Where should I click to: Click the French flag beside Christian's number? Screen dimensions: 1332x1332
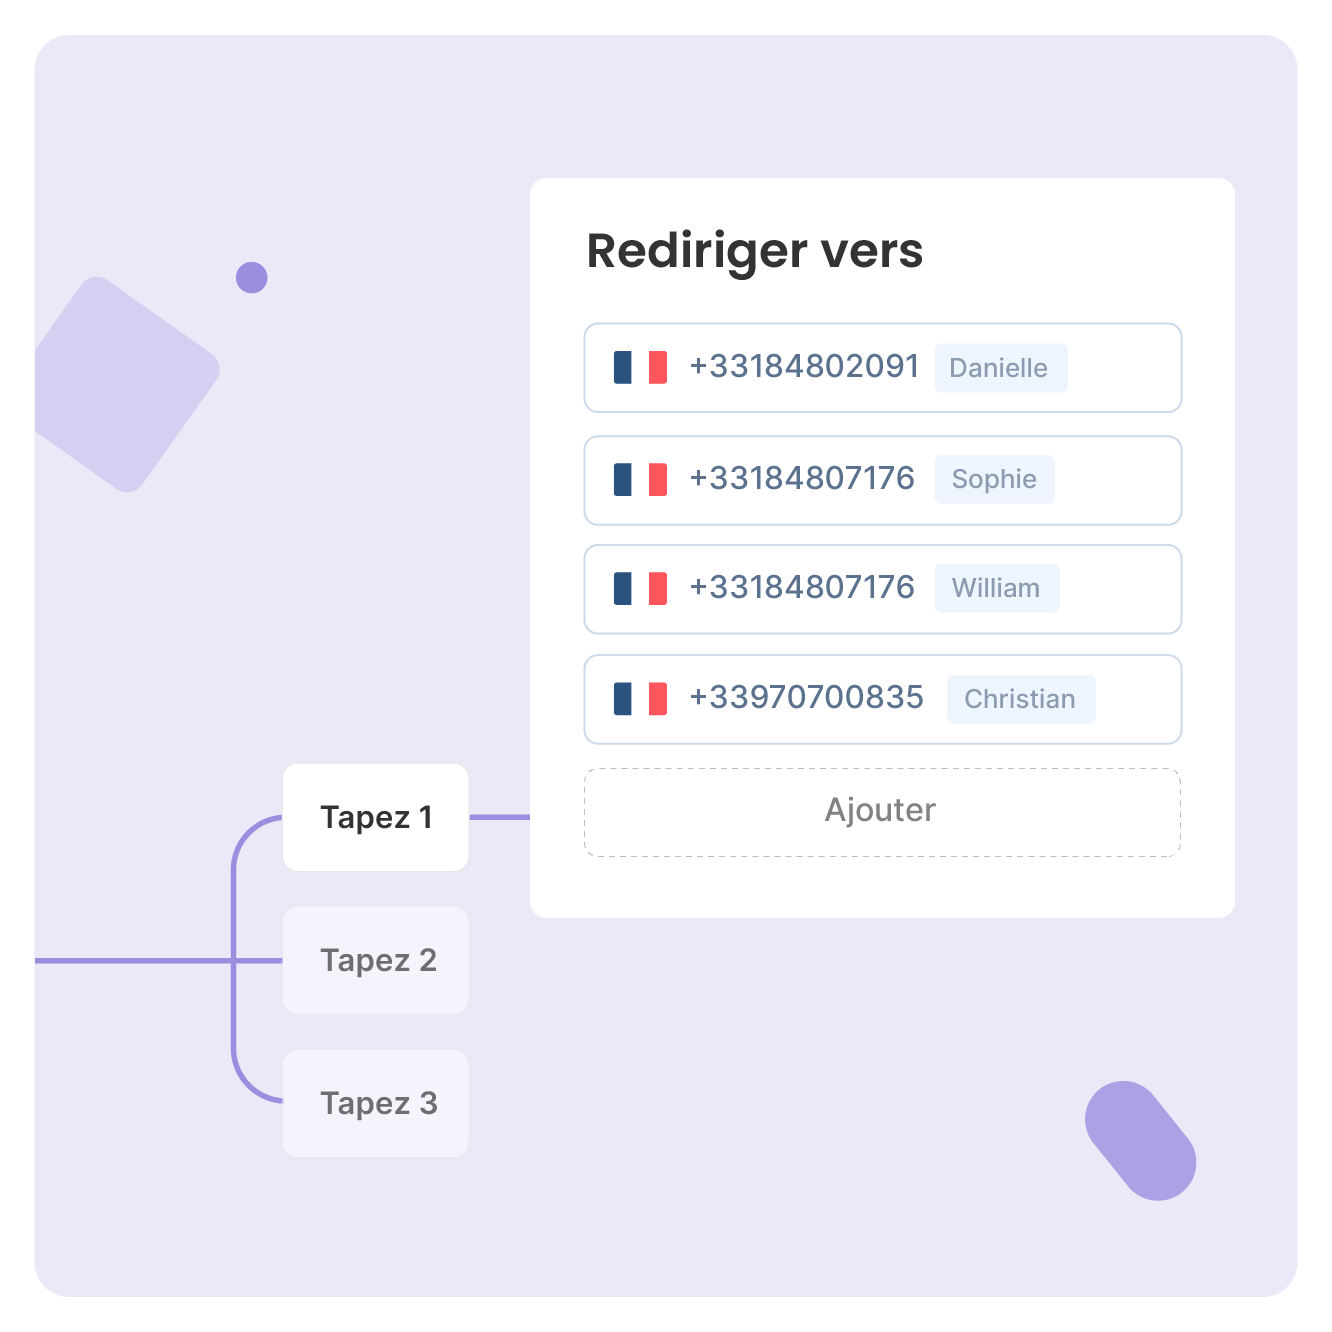[639, 698]
